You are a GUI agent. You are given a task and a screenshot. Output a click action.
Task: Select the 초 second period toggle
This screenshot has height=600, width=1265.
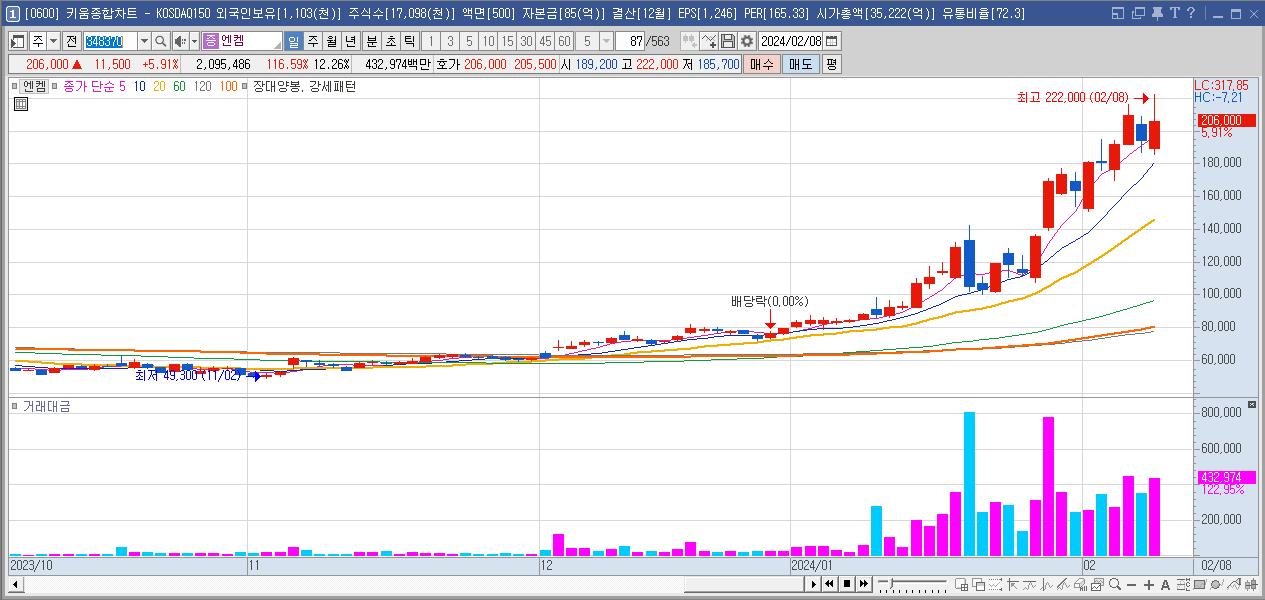(391, 41)
